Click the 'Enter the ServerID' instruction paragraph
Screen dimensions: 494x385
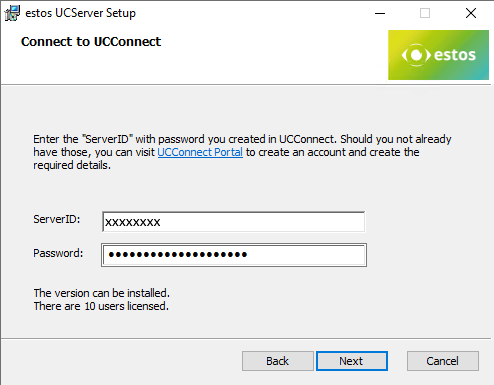(x=242, y=152)
